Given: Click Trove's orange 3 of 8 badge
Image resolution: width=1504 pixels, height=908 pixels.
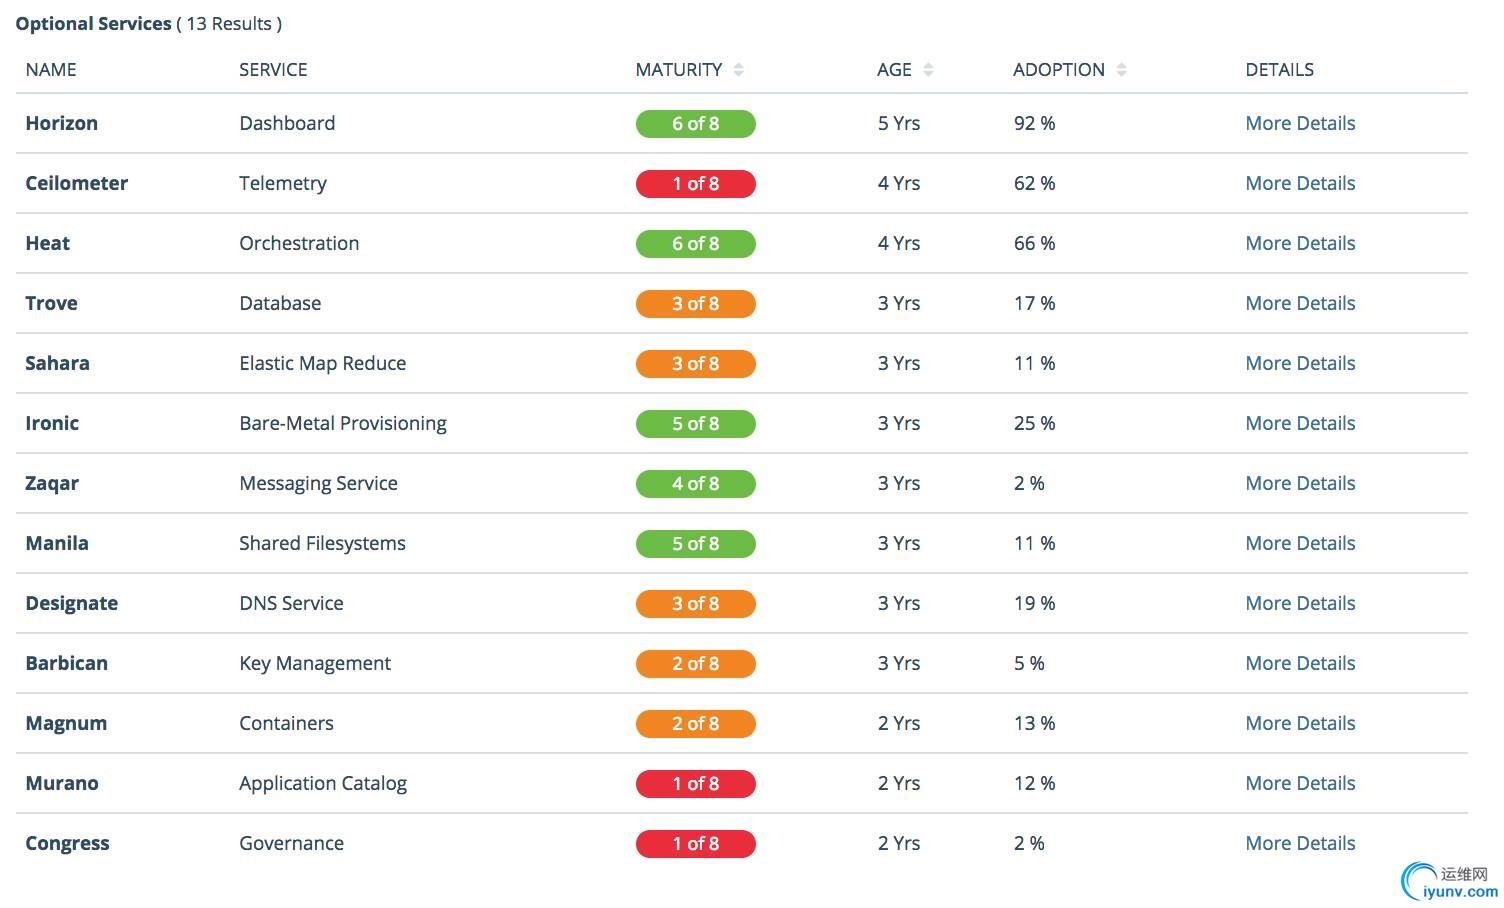Looking at the screenshot, I should pyautogui.click(x=695, y=304).
